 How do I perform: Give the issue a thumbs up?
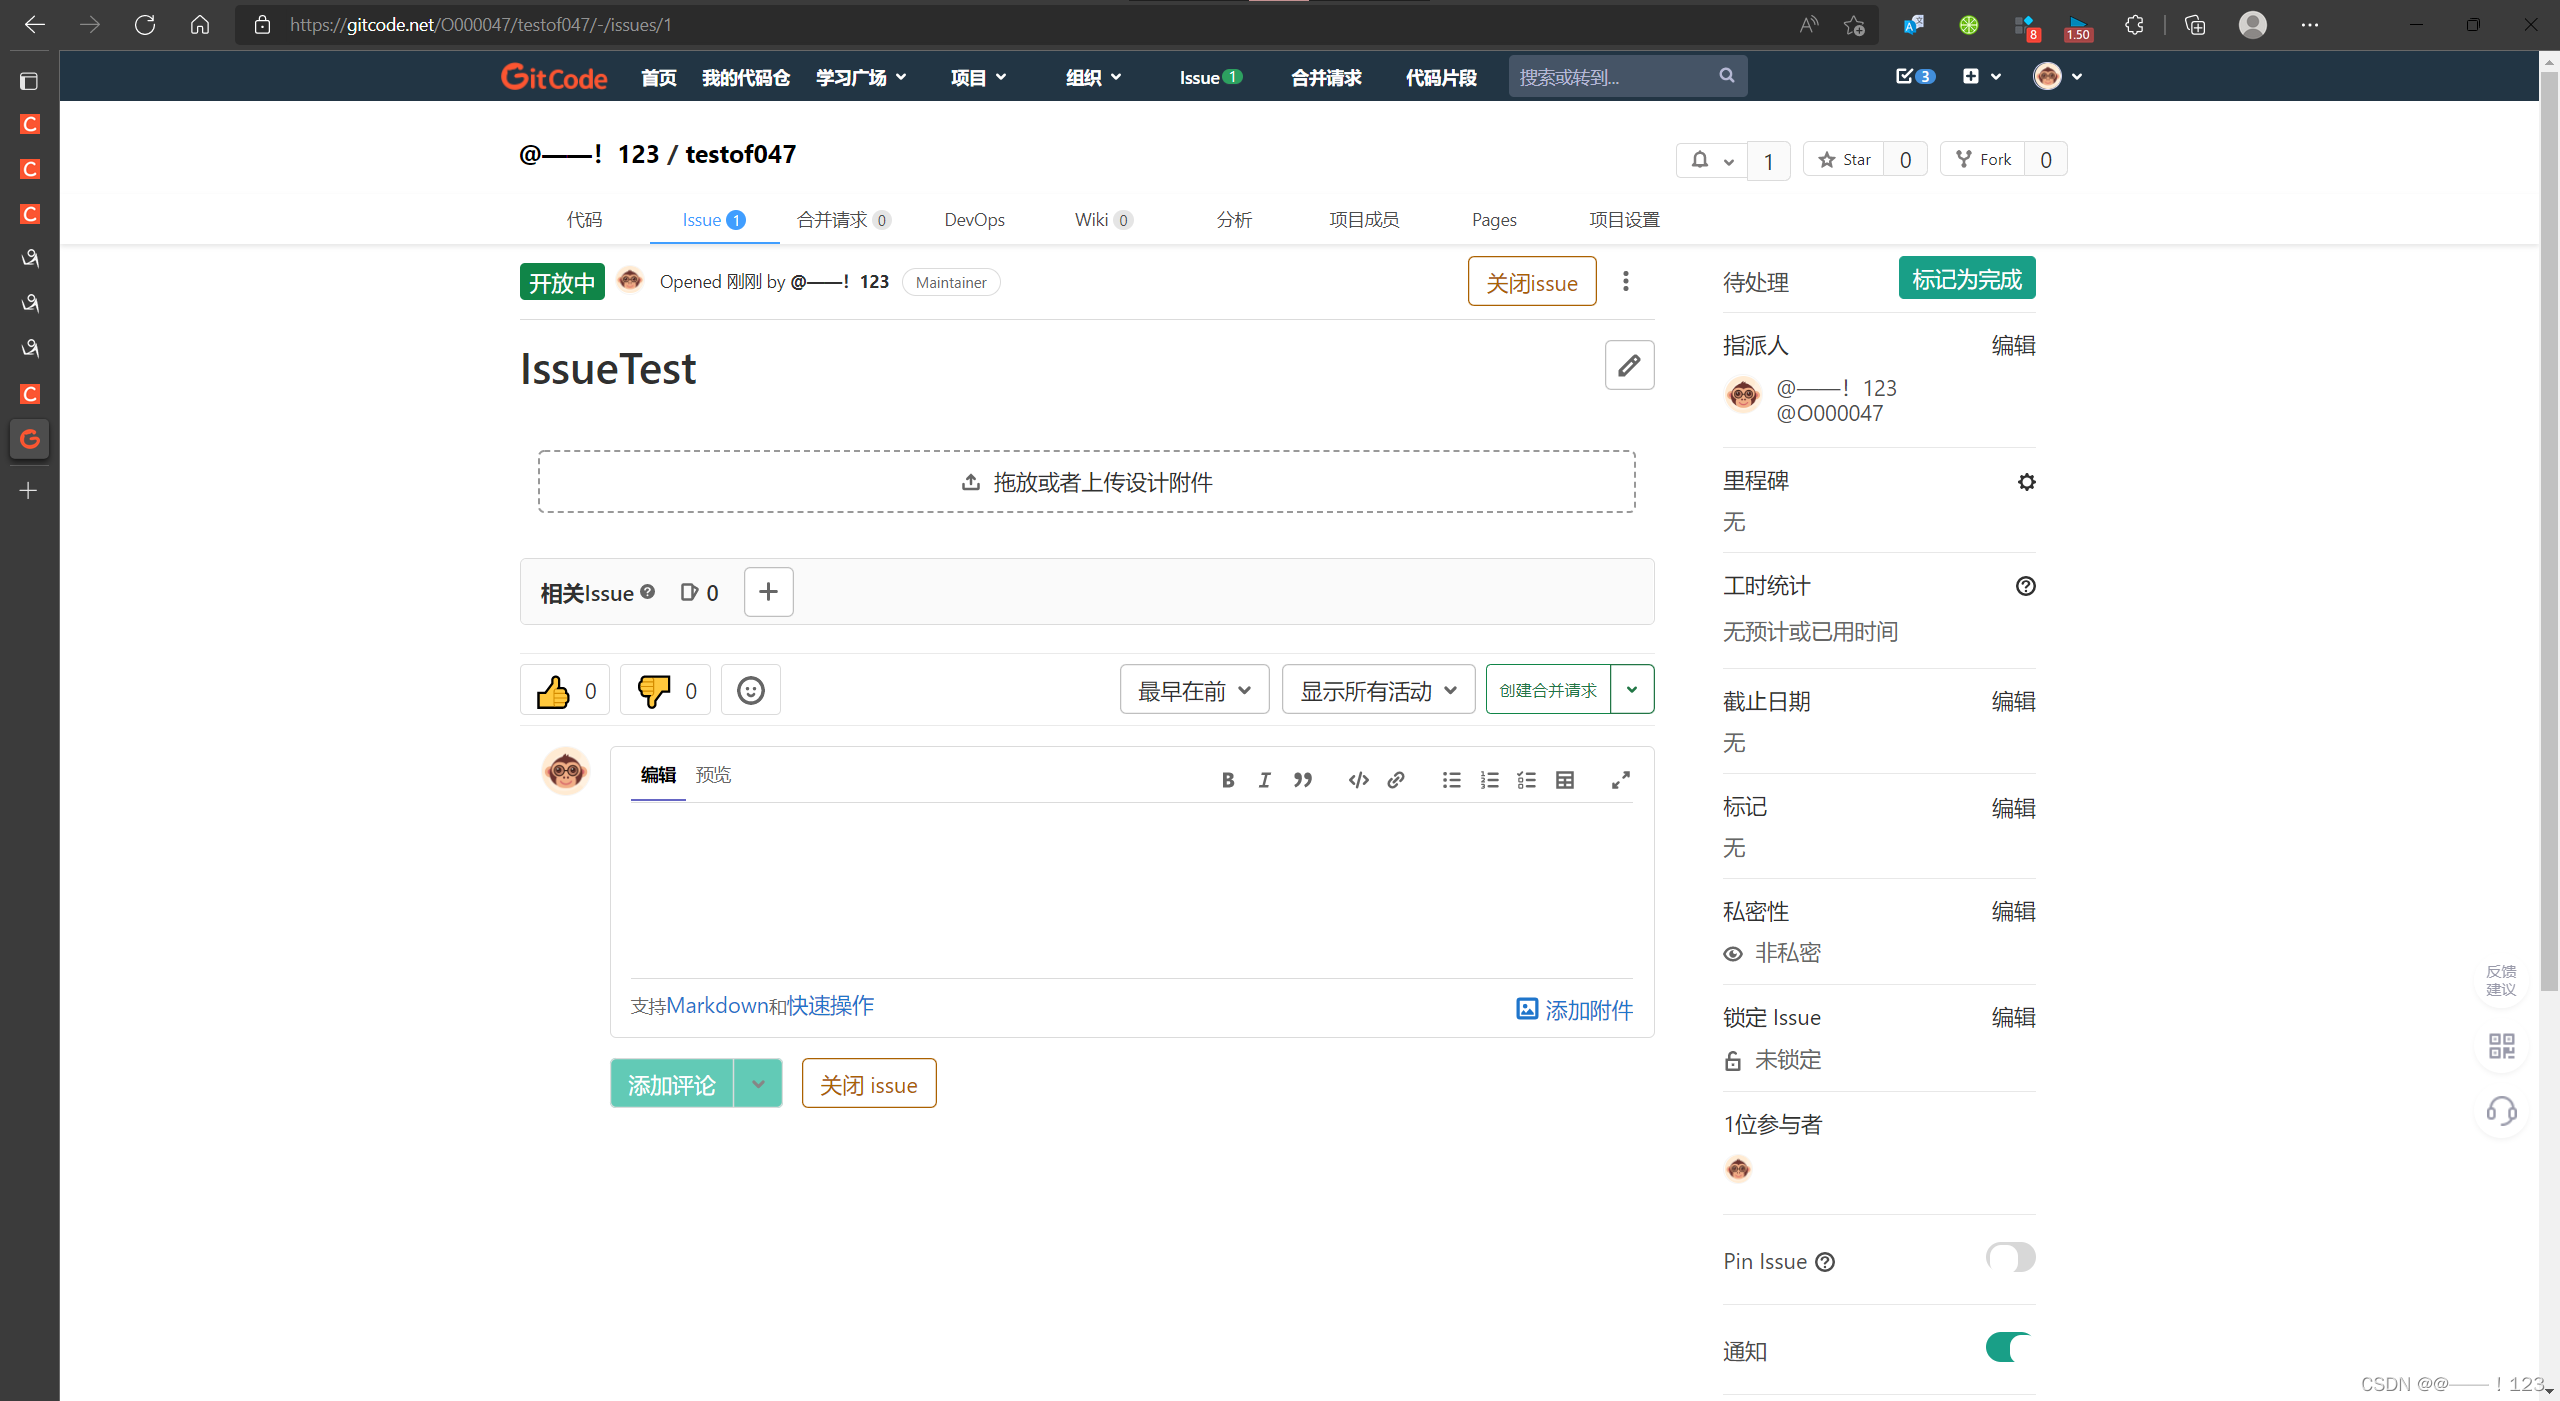555,690
